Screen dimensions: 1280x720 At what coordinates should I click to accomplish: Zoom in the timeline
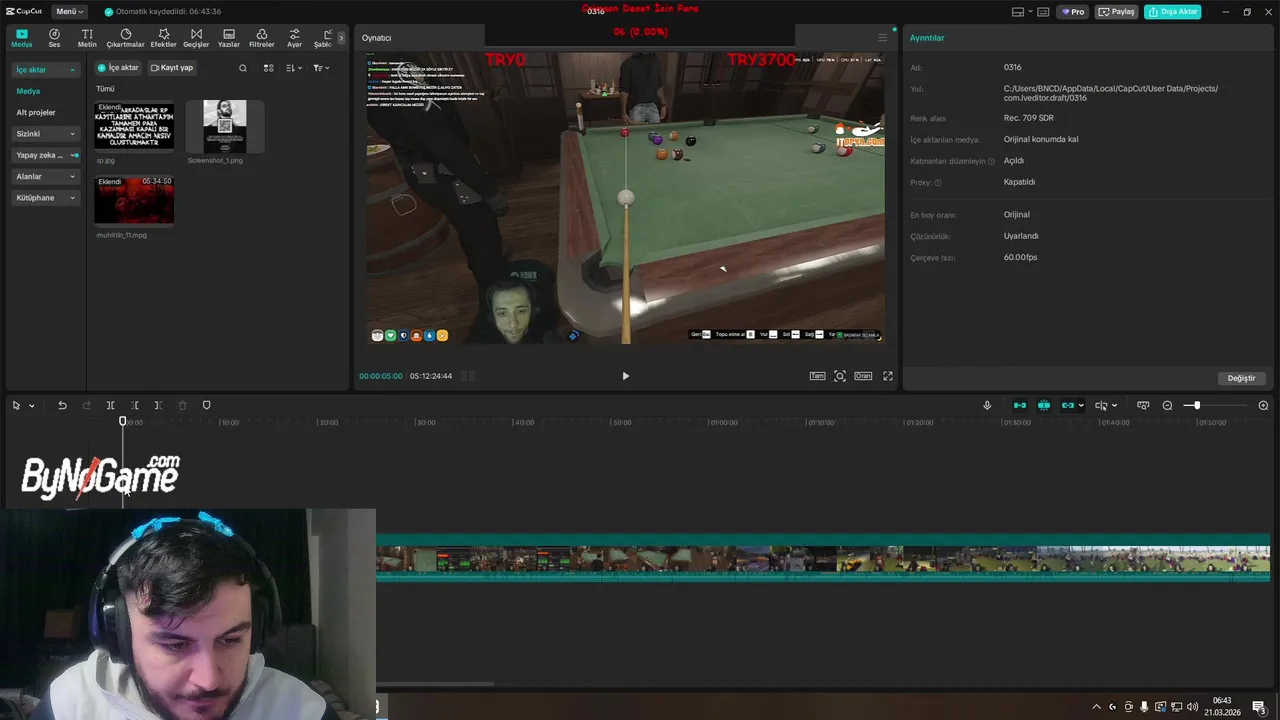[1263, 405]
